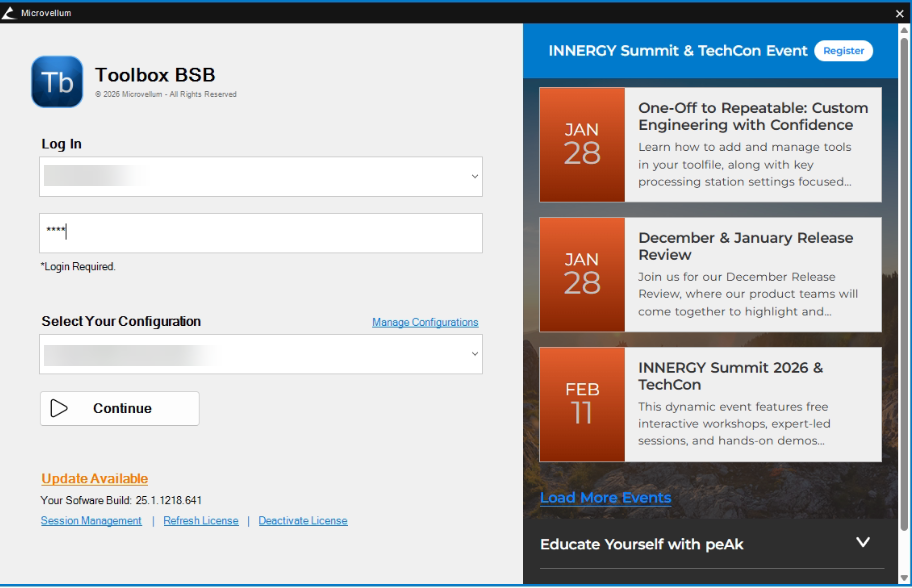Viewport: 912px width, 588px height.
Task: Click the JAN 28 tile beside Release Review
Action: 582,275
